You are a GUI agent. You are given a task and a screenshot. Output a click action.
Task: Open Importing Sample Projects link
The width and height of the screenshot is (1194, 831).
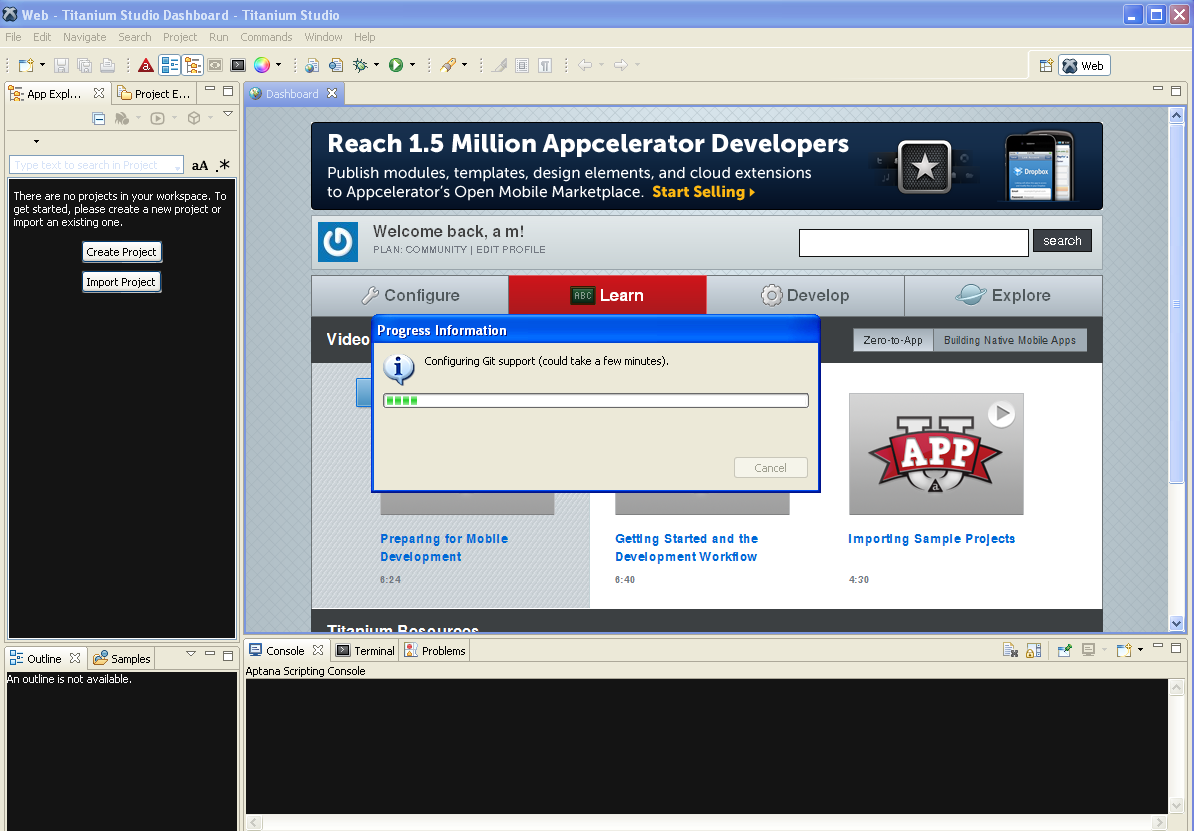pos(931,539)
